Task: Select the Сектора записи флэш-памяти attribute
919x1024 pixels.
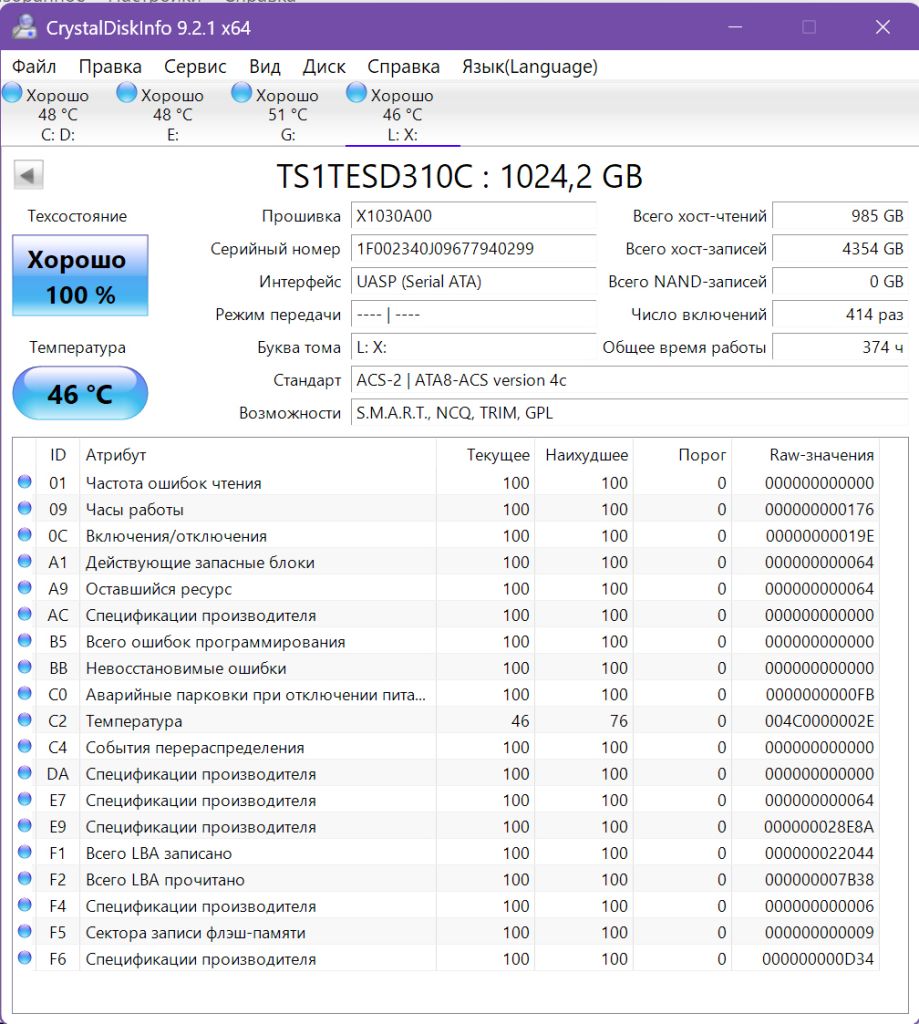Action: [195, 933]
